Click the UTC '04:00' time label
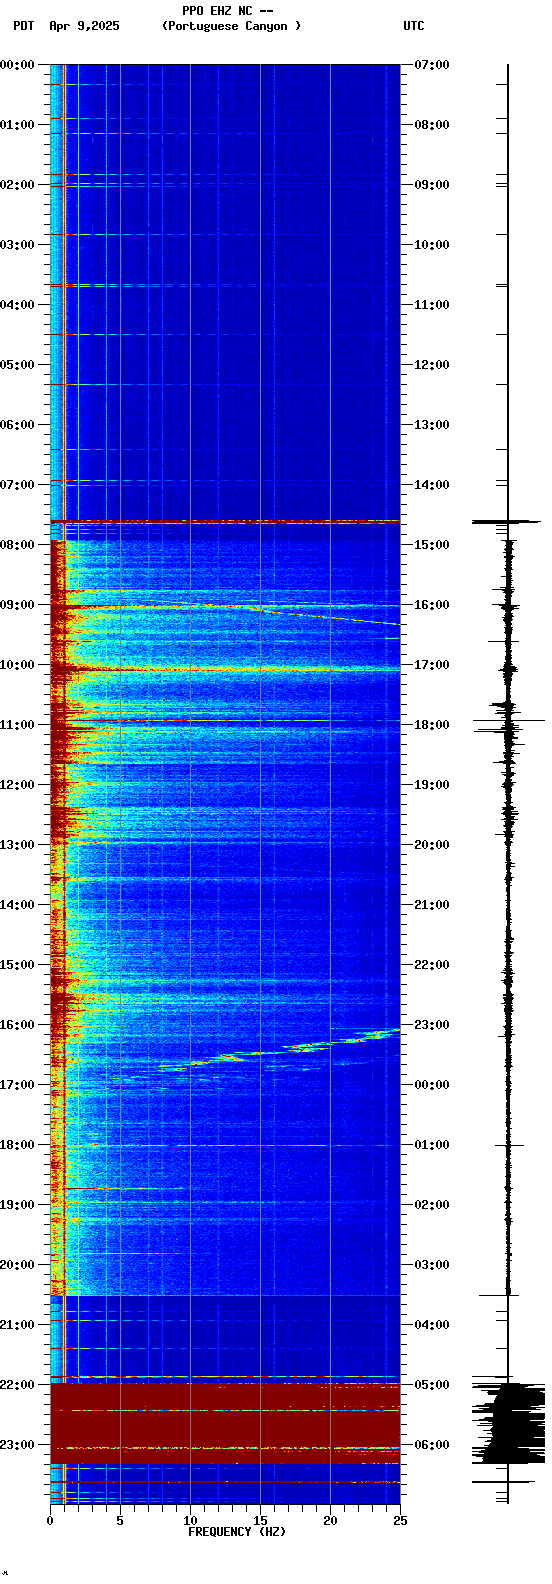The width and height of the screenshot is (552, 1584). click(431, 1325)
